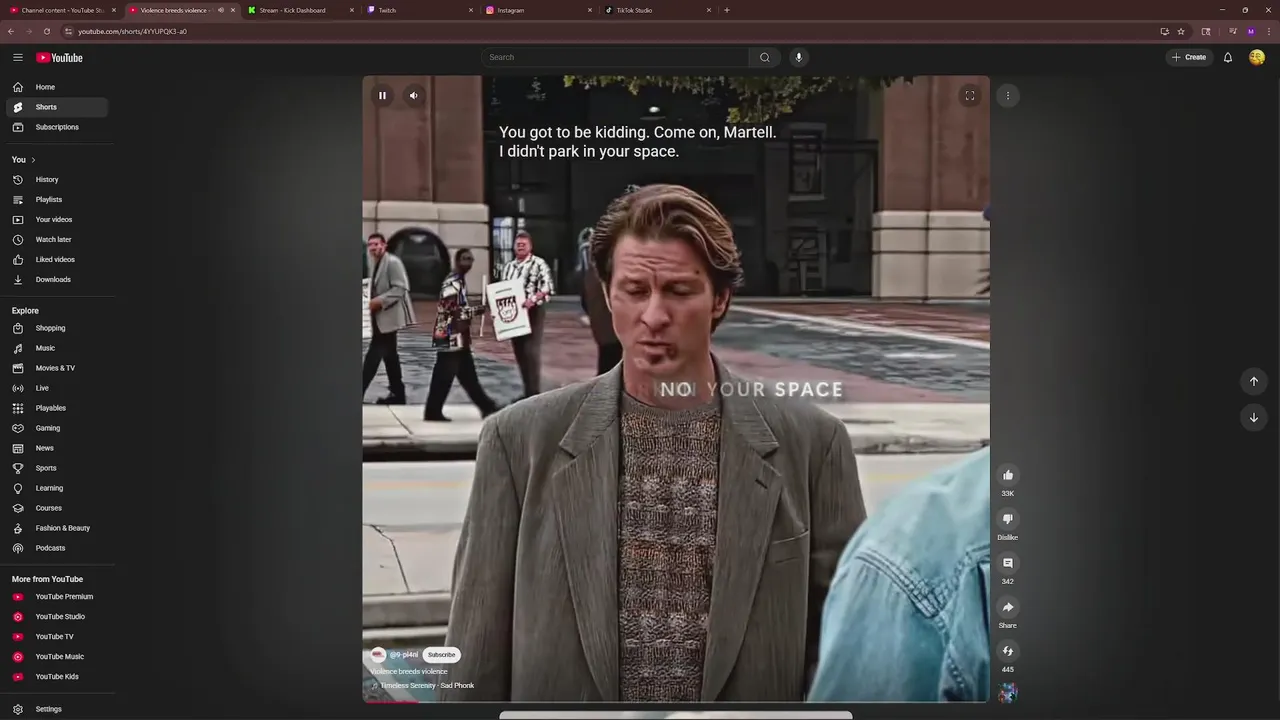Start voice search with the microphone

click(x=798, y=57)
